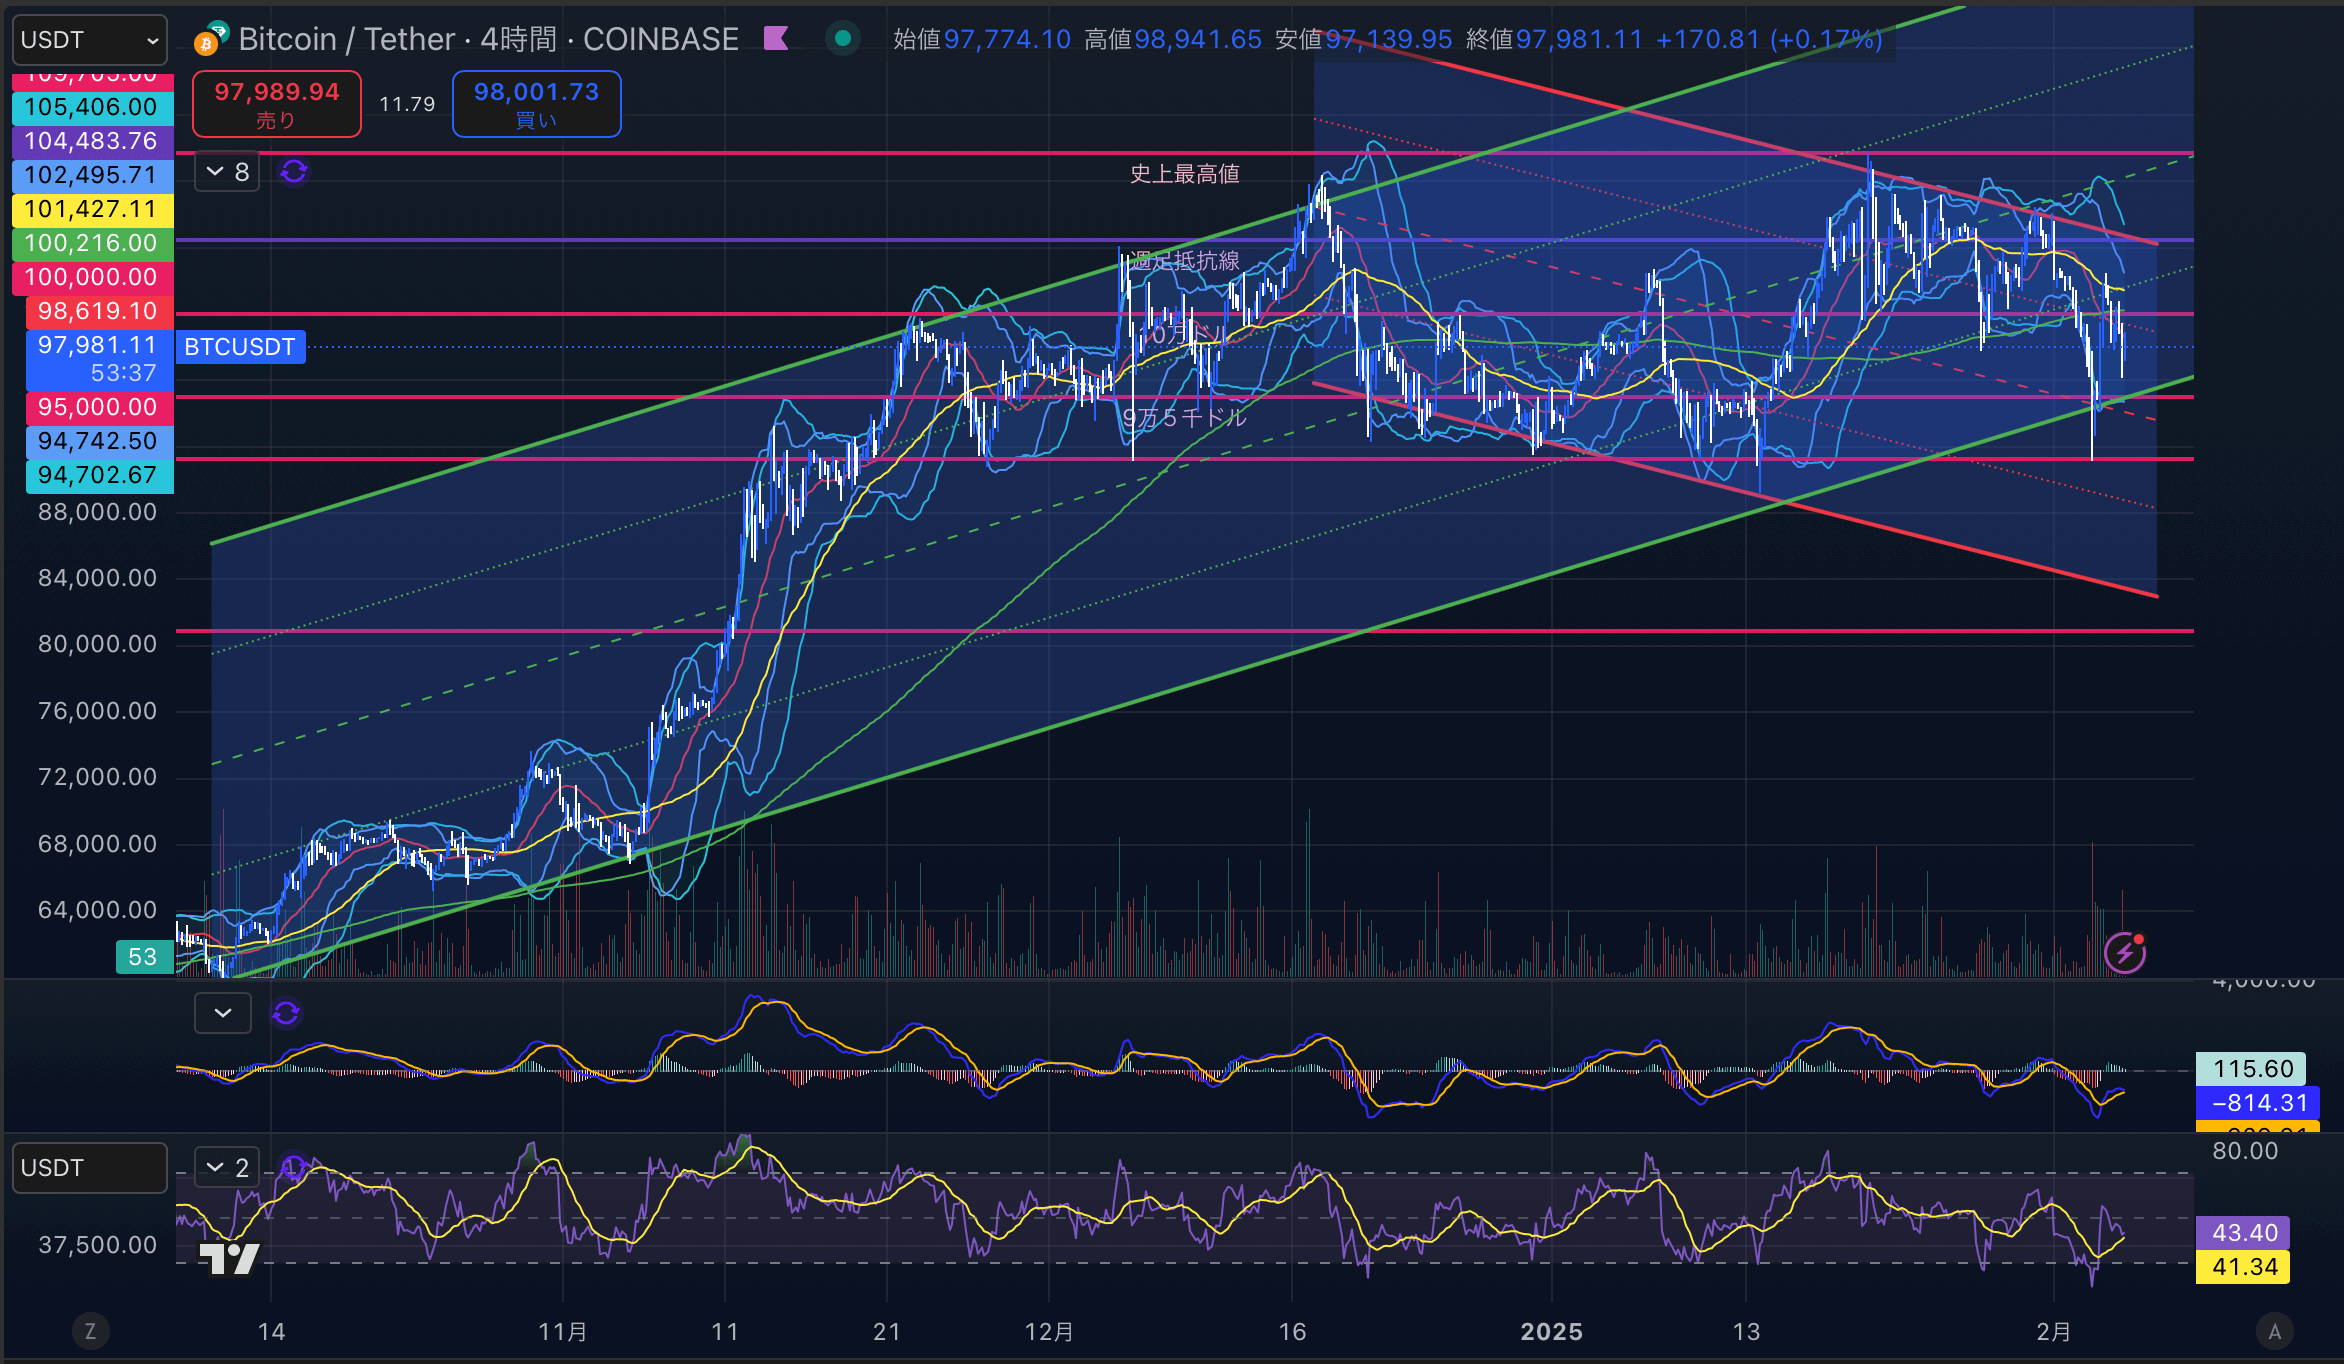Click the MACD pane refresh icon
This screenshot has height=1364, width=2344.
click(x=286, y=1013)
